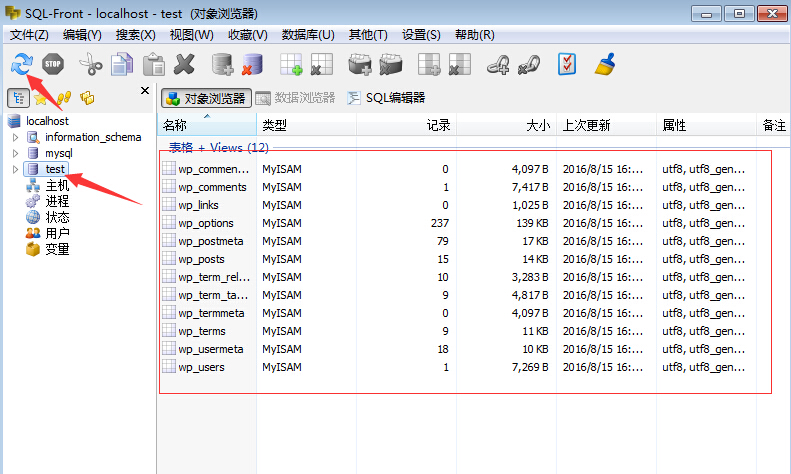791x474 pixels.
Task: Click the STOP sign toolbar icon
Action: click(x=53, y=64)
